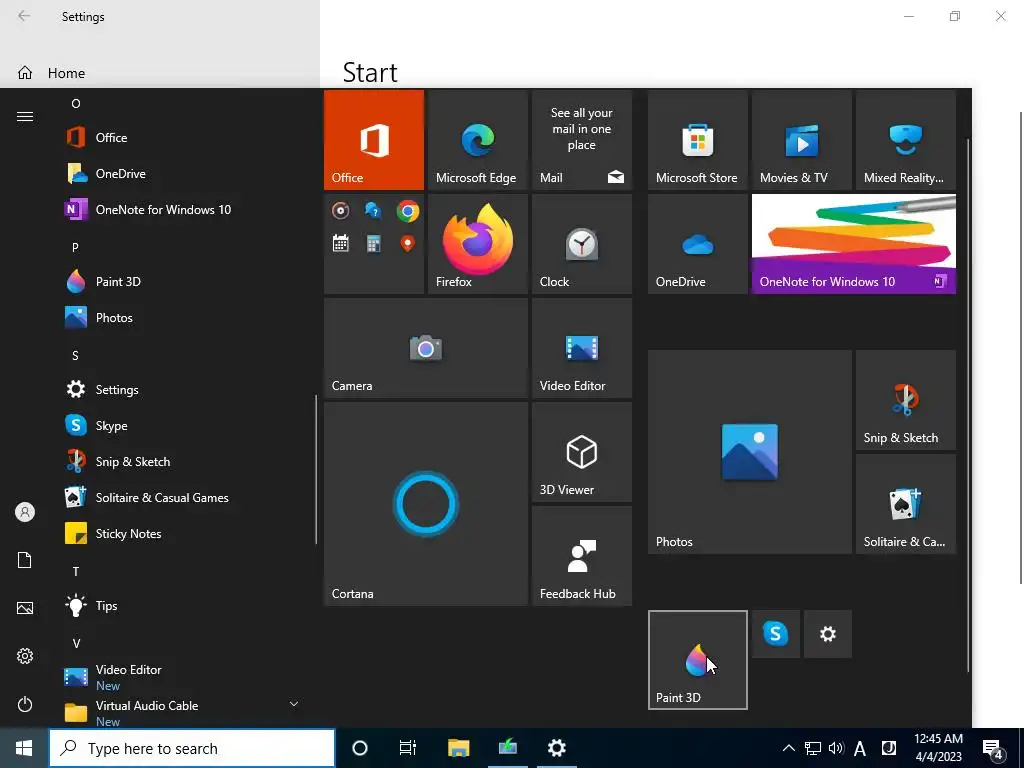Open the small Skype tile
Viewport: 1024px width, 768px height.
[775, 633]
